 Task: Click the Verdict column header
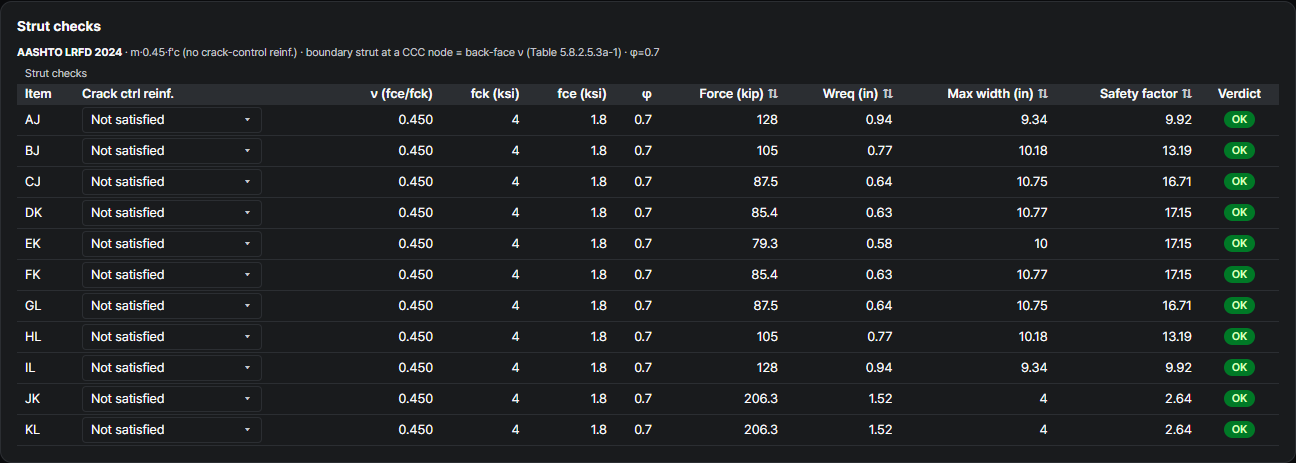pyautogui.click(x=1239, y=94)
